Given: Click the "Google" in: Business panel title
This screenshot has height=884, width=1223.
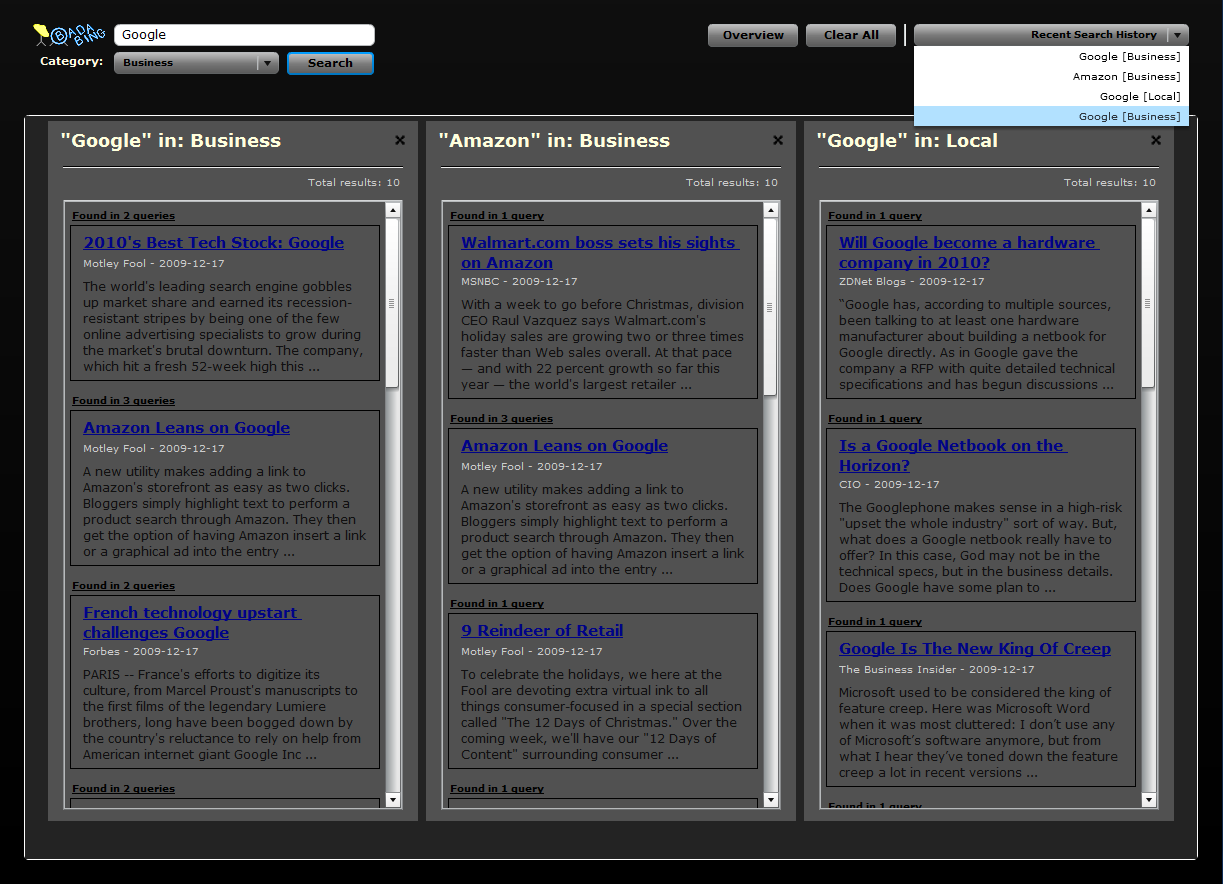Looking at the screenshot, I should click(171, 141).
